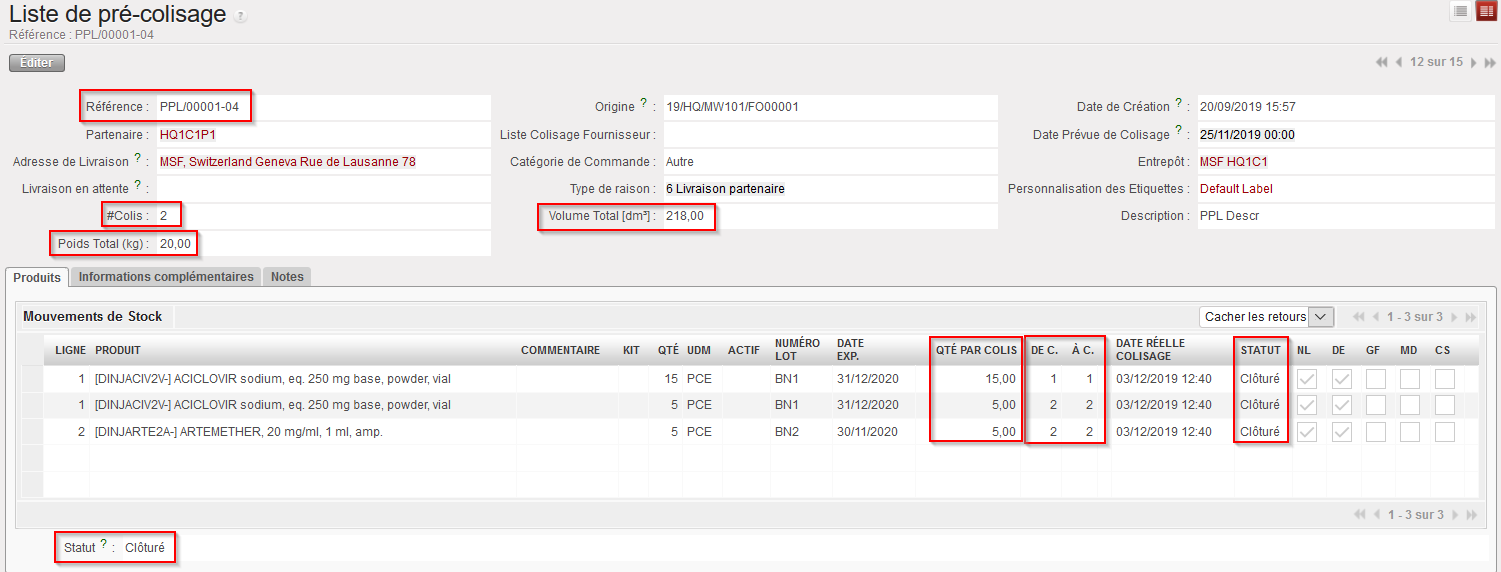Go to previous record before 12 sur 15
The width and height of the screenshot is (1501, 572).
pyautogui.click(x=1399, y=62)
